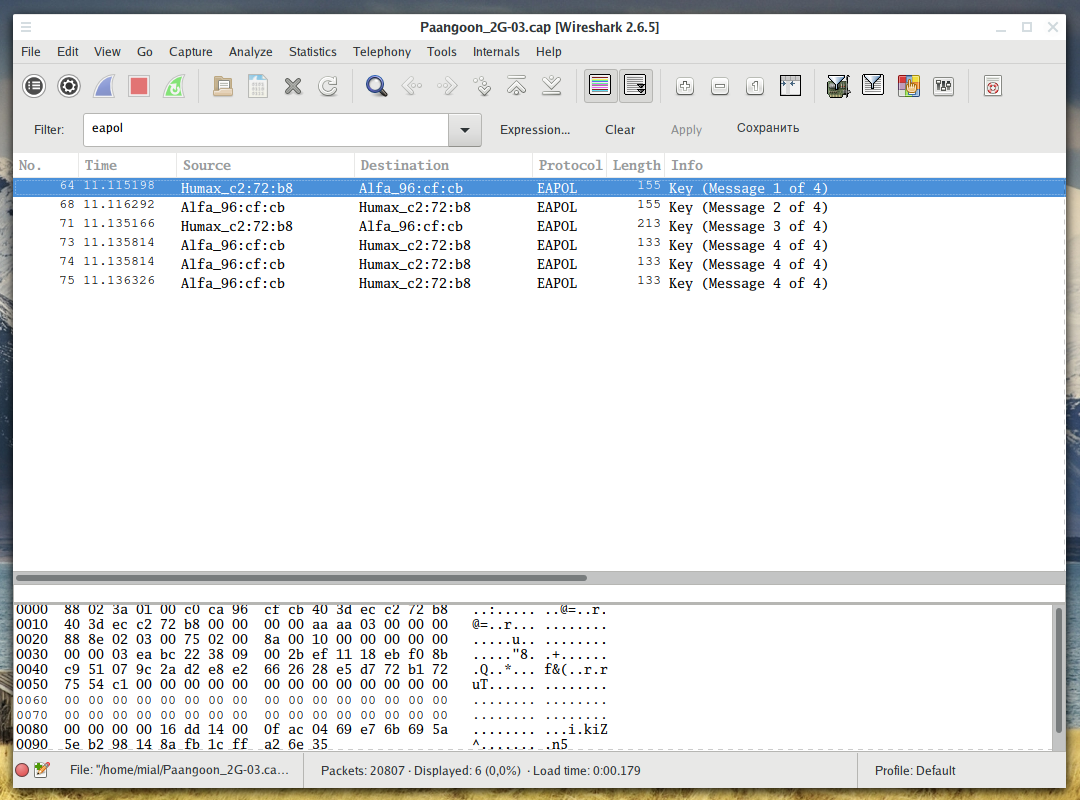This screenshot has height=800, width=1080.
Task: Click the Expression... button
Action: click(535, 130)
